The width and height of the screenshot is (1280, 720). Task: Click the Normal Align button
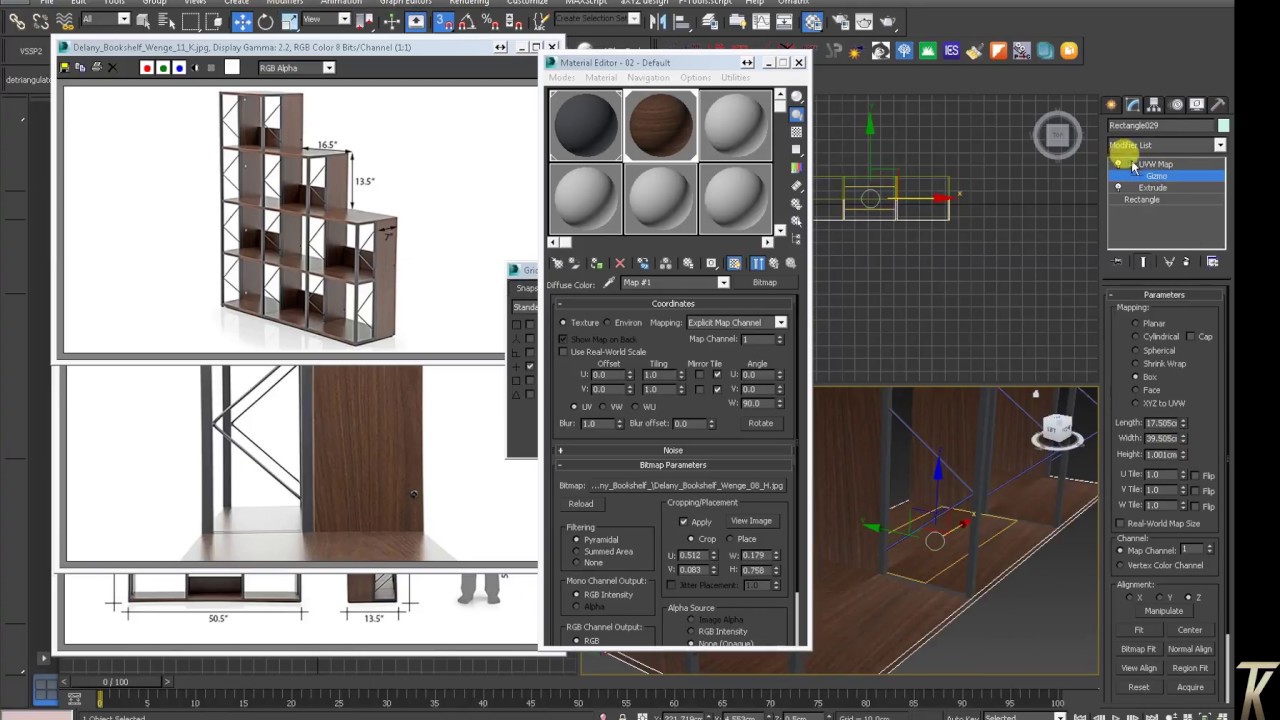1190,649
